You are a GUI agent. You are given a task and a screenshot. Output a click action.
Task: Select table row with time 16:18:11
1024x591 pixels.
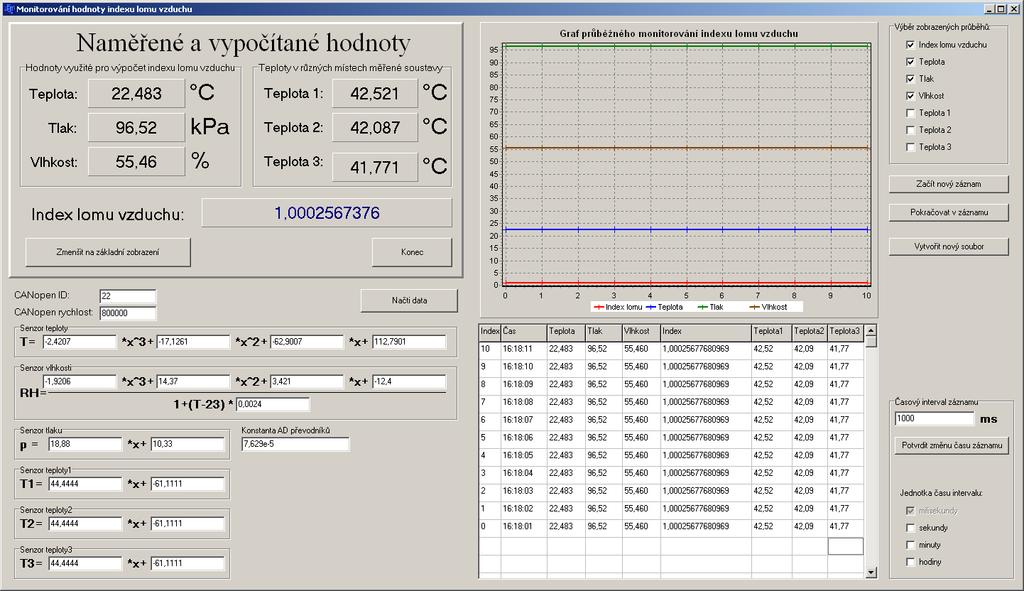(x=671, y=349)
